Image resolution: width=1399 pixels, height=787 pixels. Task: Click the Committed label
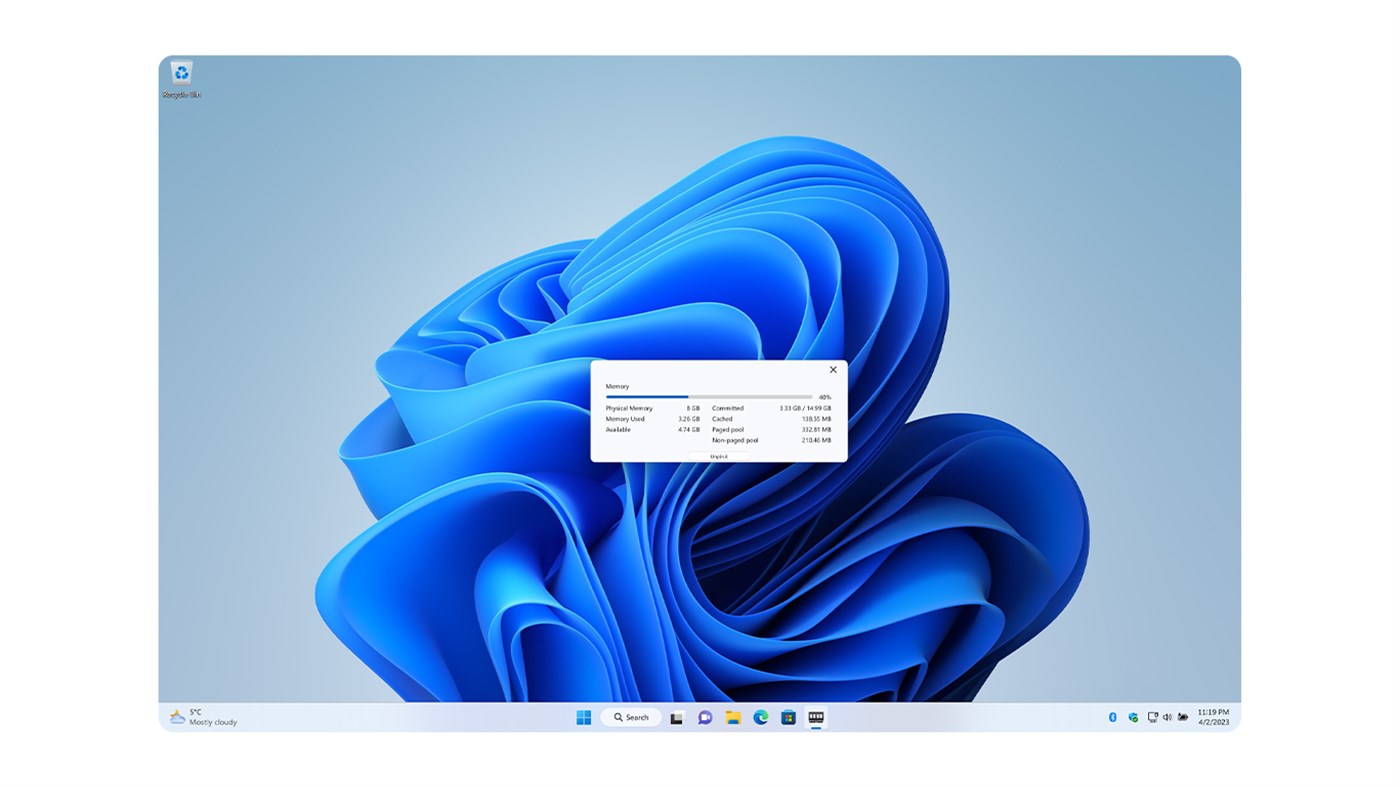click(x=728, y=408)
